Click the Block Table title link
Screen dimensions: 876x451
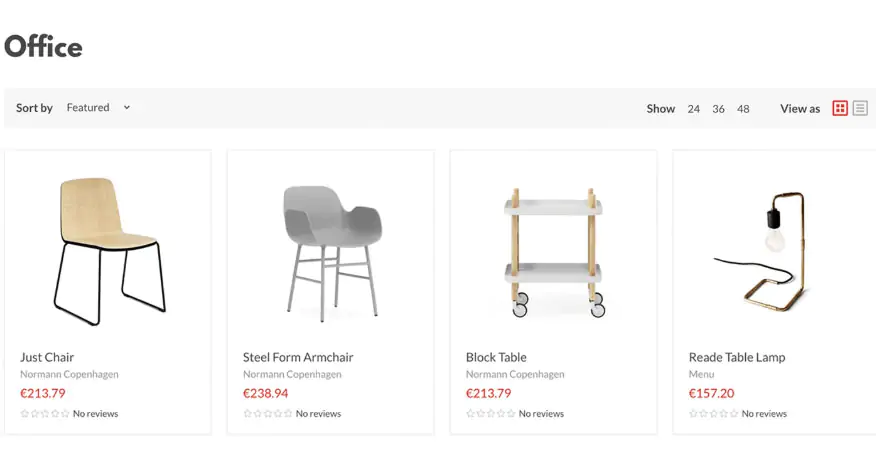(496, 357)
